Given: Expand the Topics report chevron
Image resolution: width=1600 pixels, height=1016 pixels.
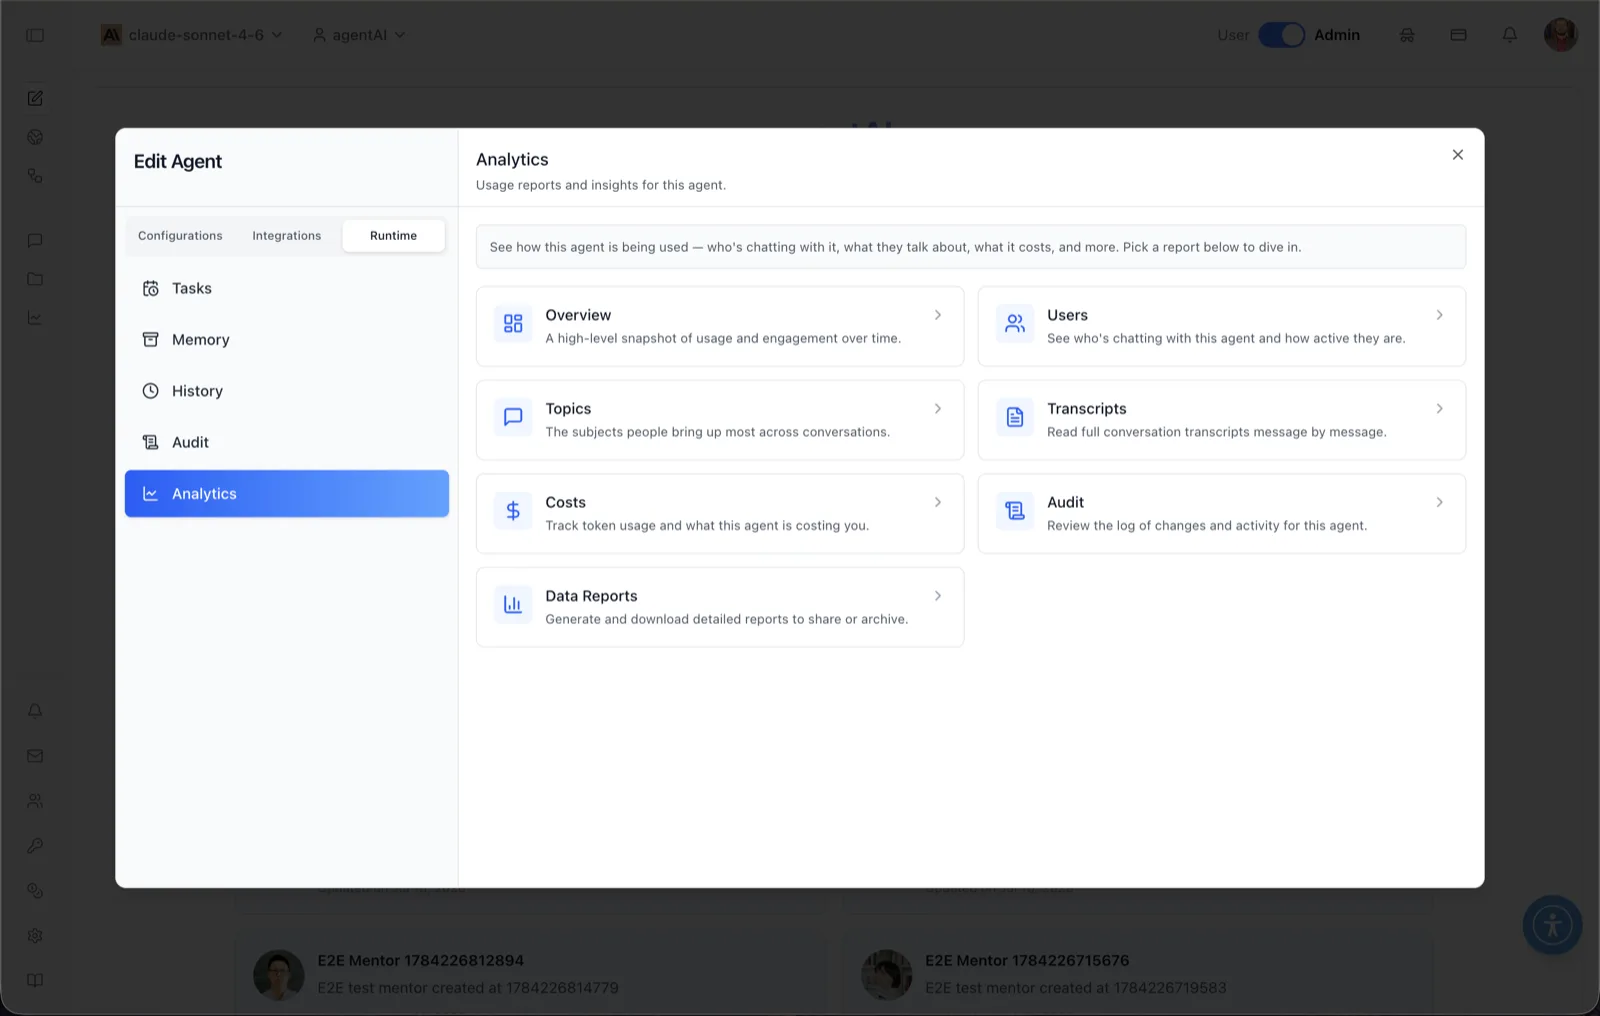Looking at the screenshot, I should click(938, 409).
